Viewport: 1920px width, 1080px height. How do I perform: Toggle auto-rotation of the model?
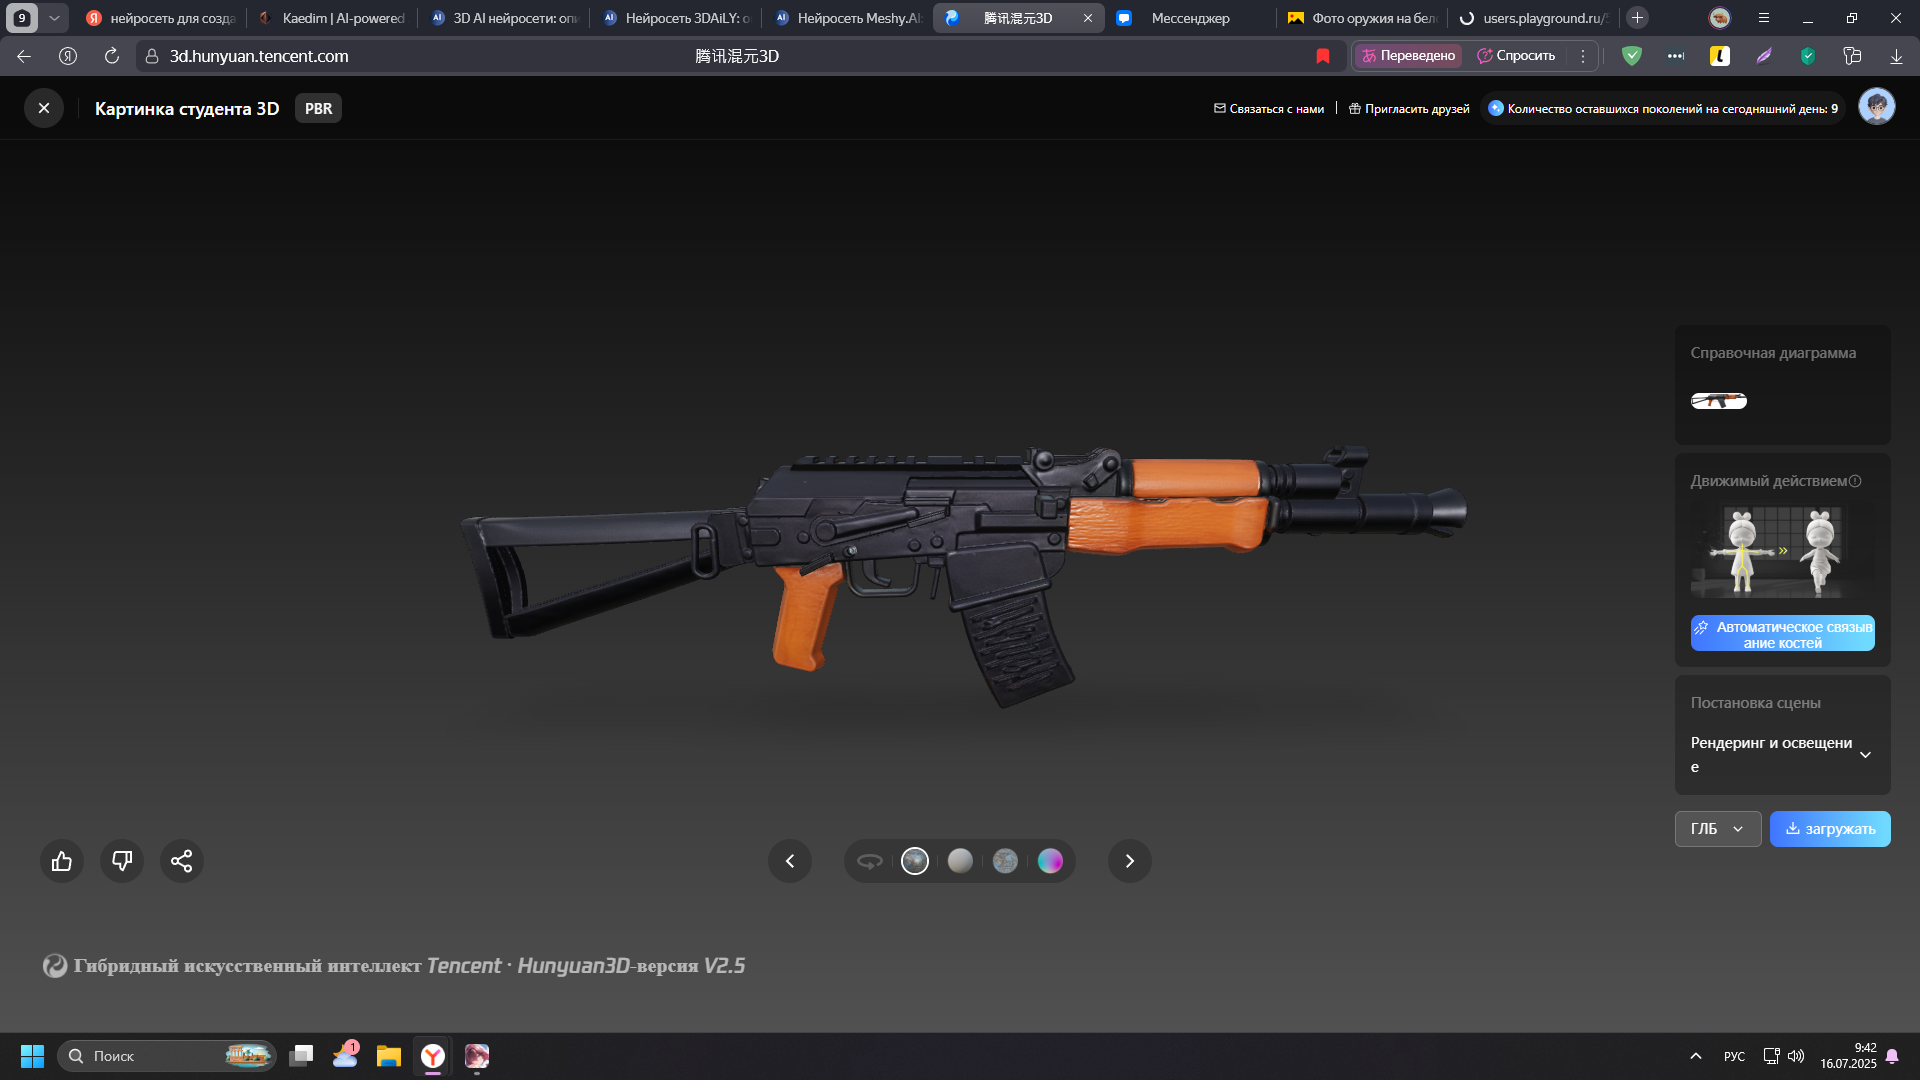870,861
